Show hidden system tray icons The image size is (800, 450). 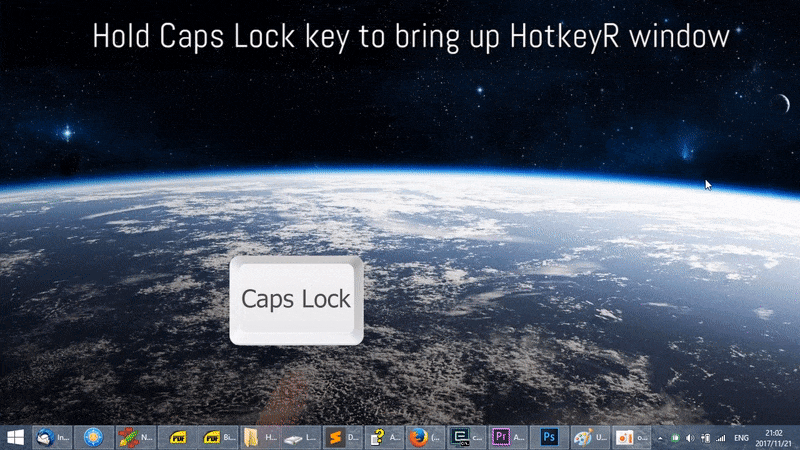point(660,438)
